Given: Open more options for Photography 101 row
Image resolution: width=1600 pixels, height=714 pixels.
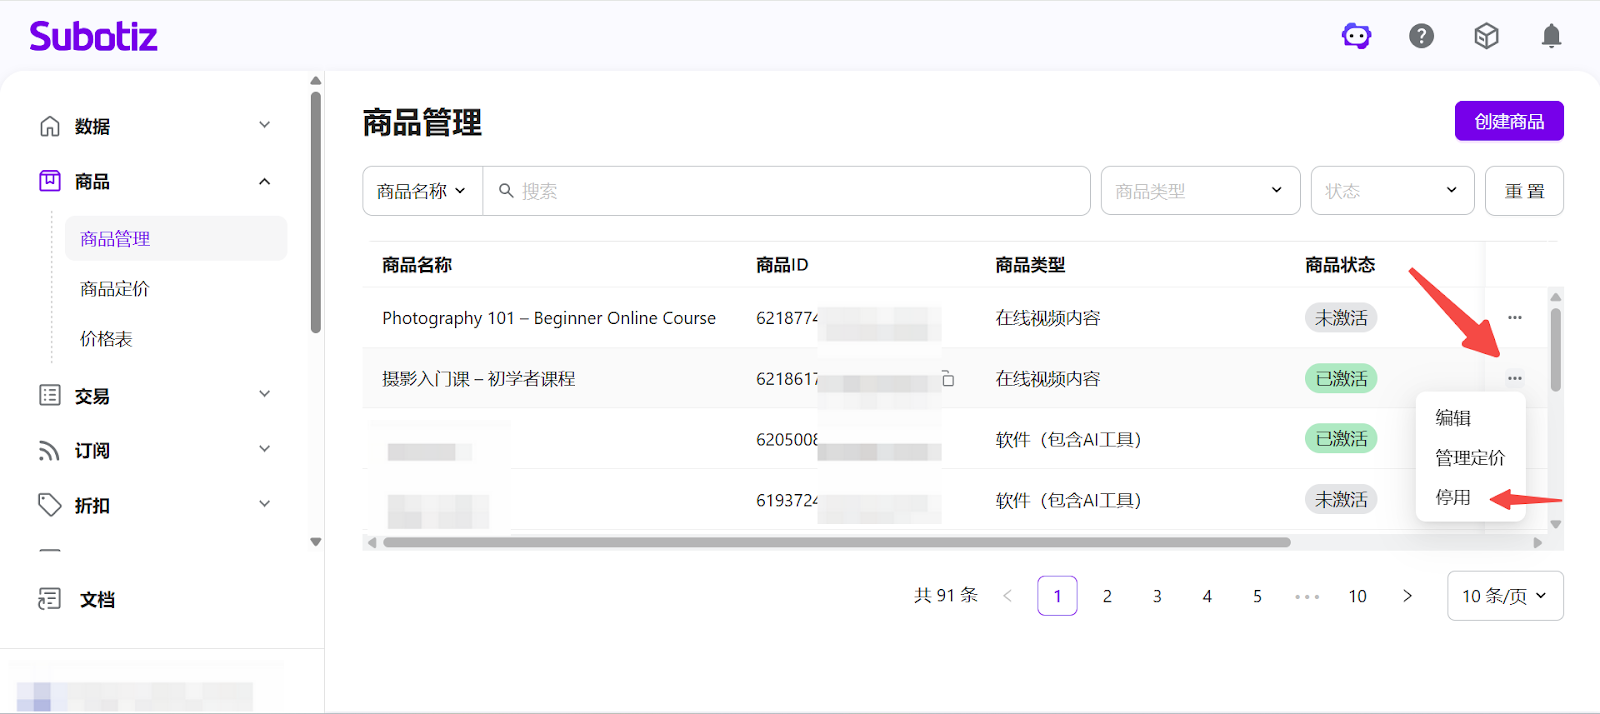Looking at the screenshot, I should click(1515, 318).
